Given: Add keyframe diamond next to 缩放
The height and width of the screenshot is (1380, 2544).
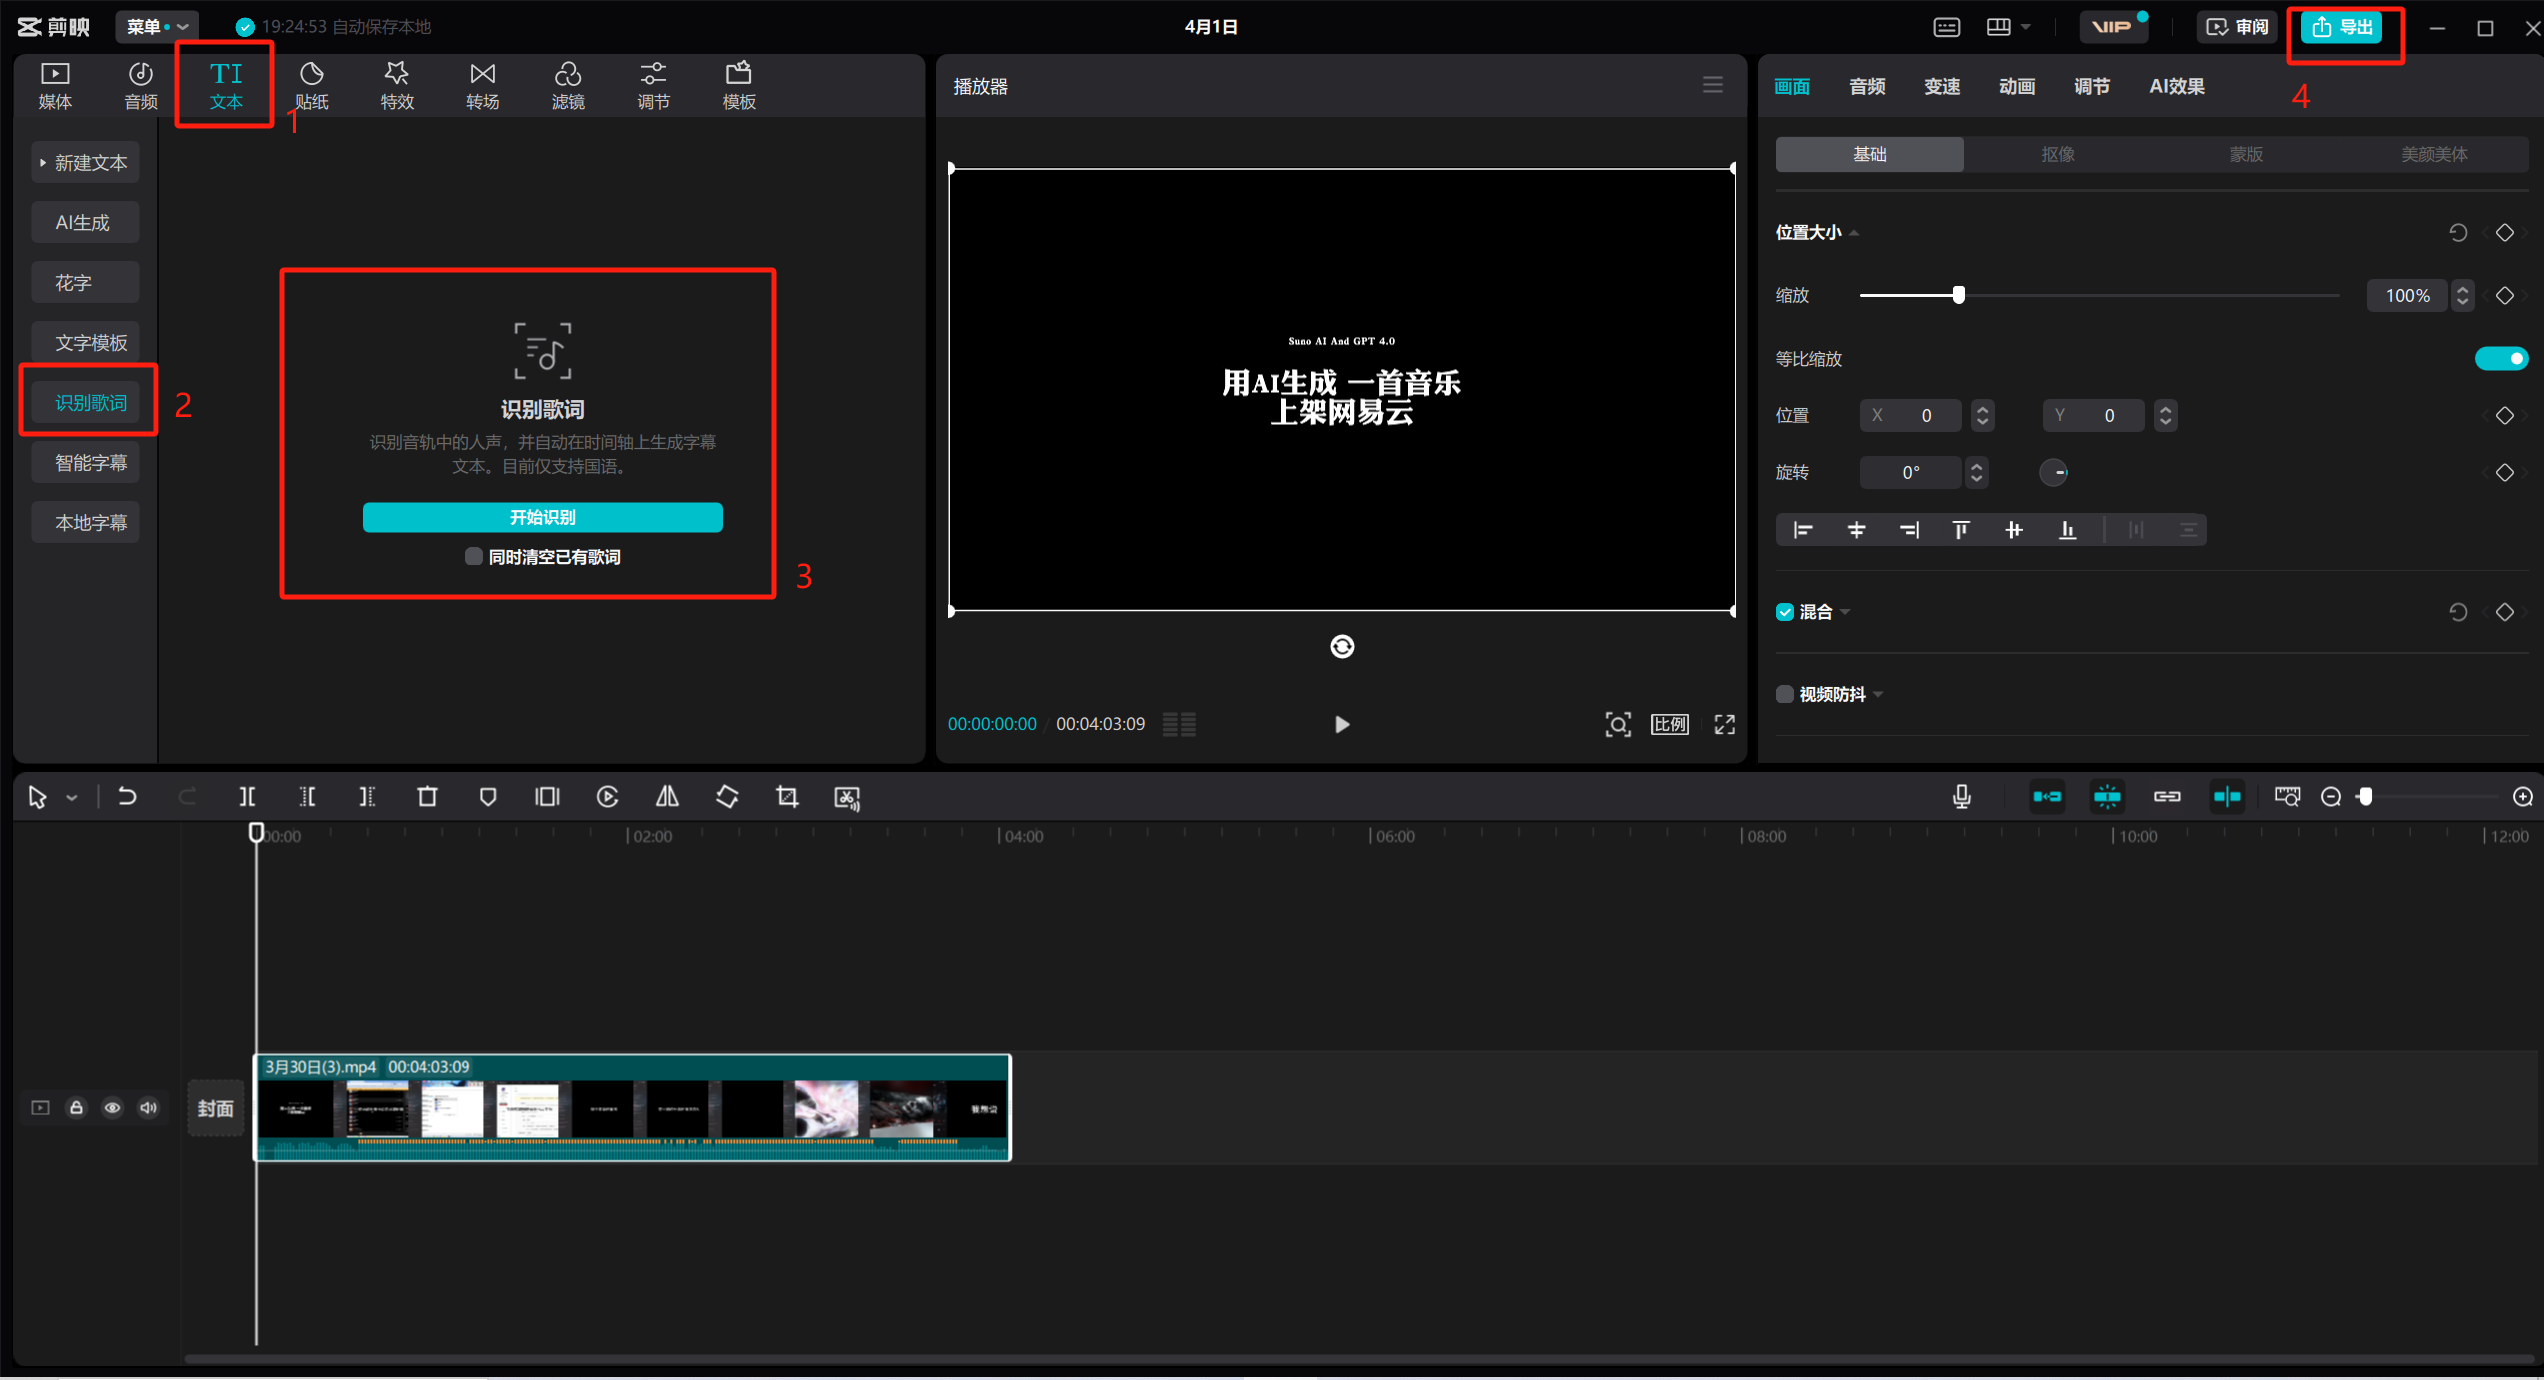Looking at the screenshot, I should [2505, 296].
